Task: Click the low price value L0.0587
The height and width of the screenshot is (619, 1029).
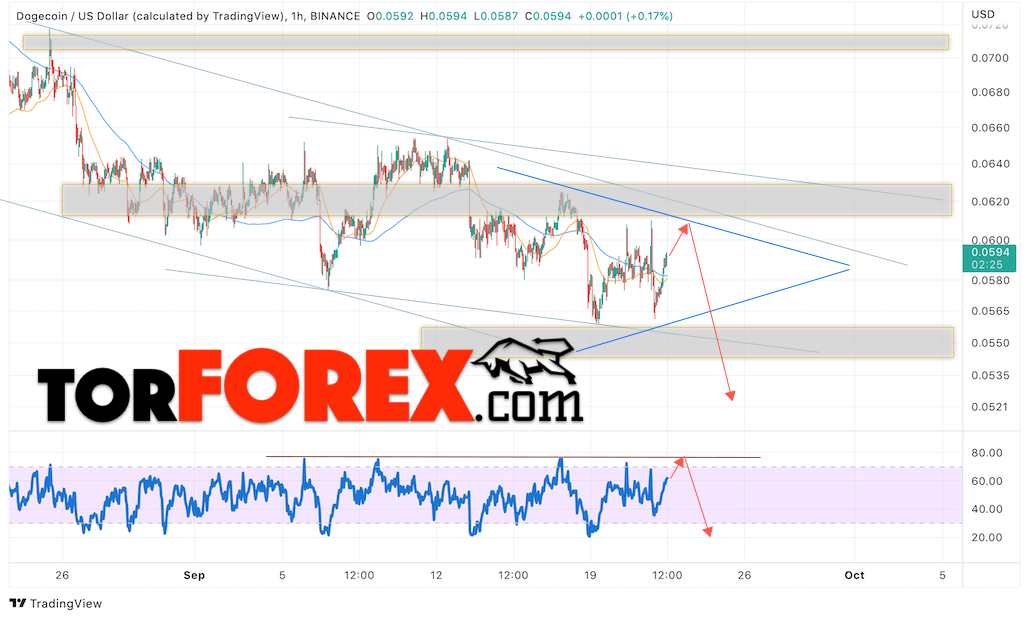Action: (x=495, y=16)
